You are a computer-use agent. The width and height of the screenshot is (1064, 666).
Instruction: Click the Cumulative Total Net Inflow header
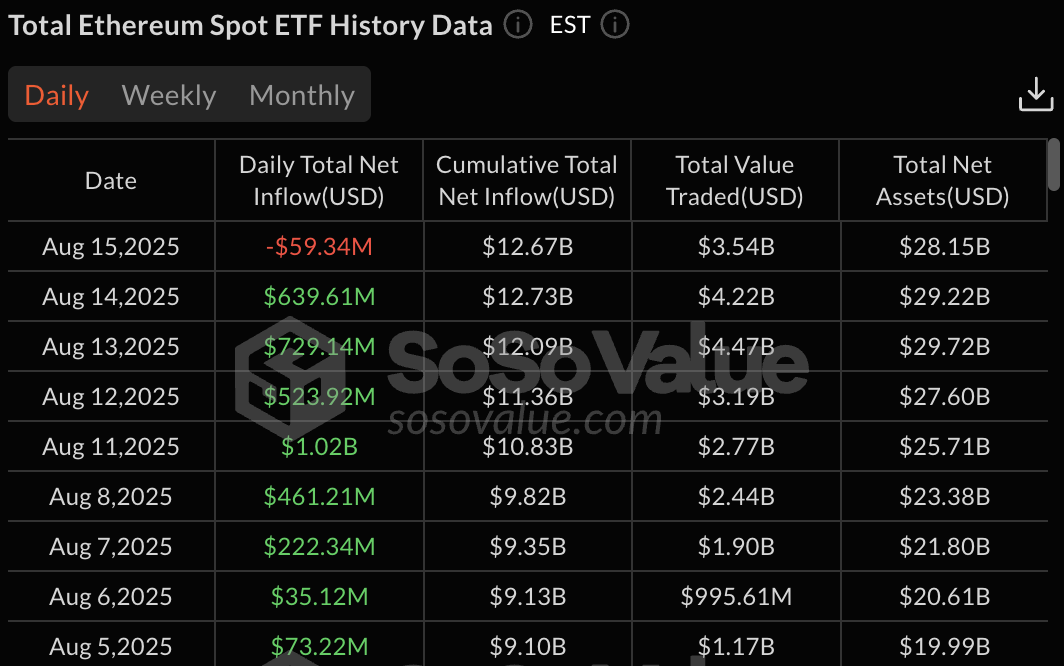pos(527,180)
